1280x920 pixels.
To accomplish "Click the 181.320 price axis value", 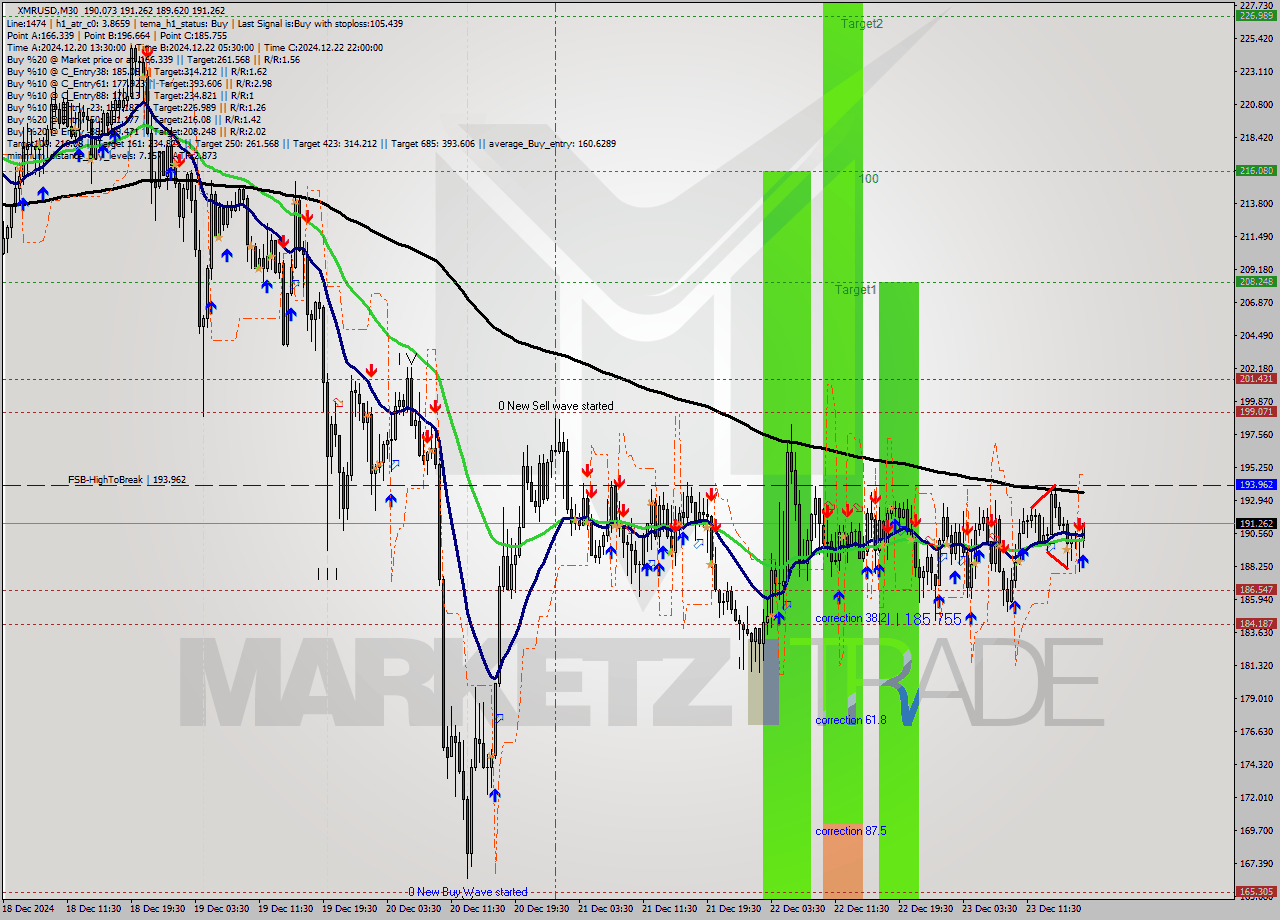I will tap(1256, 665).
